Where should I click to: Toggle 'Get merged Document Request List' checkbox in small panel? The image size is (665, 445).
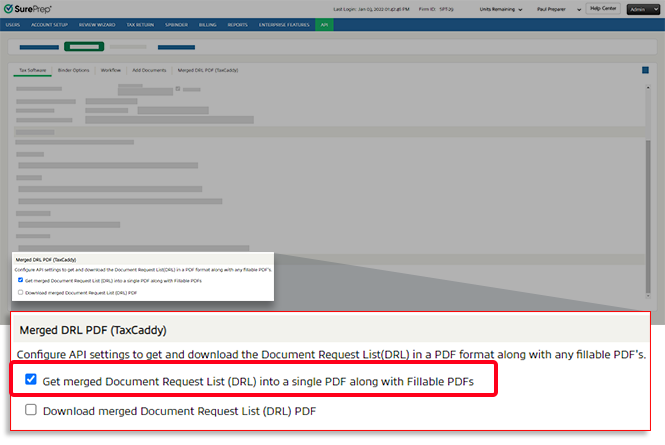pyautogui.click(x=20, y=280)
